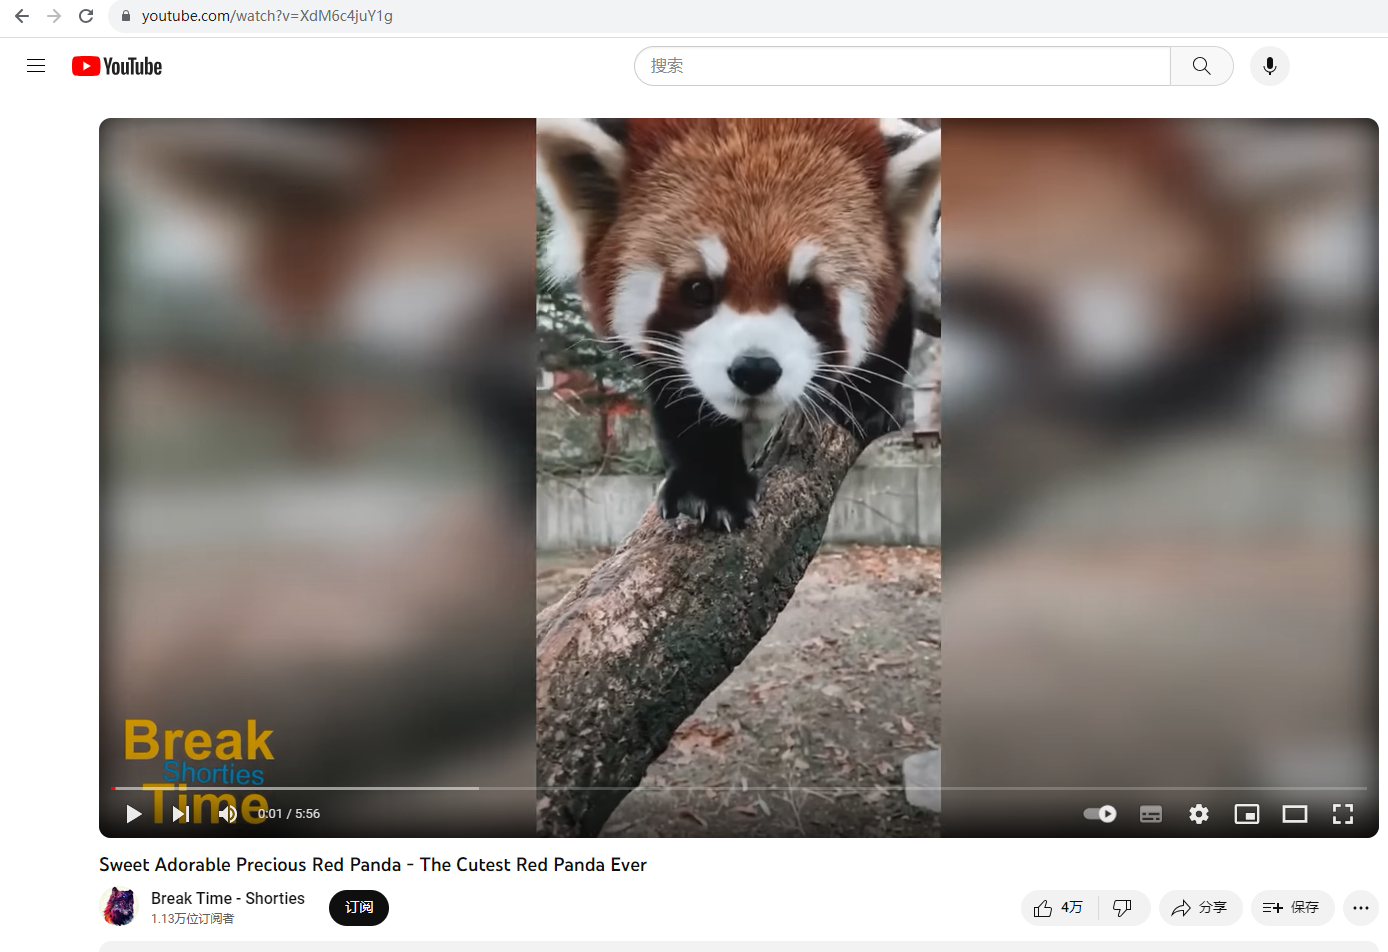The width and height of the screenshot is (1388, 952).
Task: Reload the YouTube page
Action: (86, 16)
